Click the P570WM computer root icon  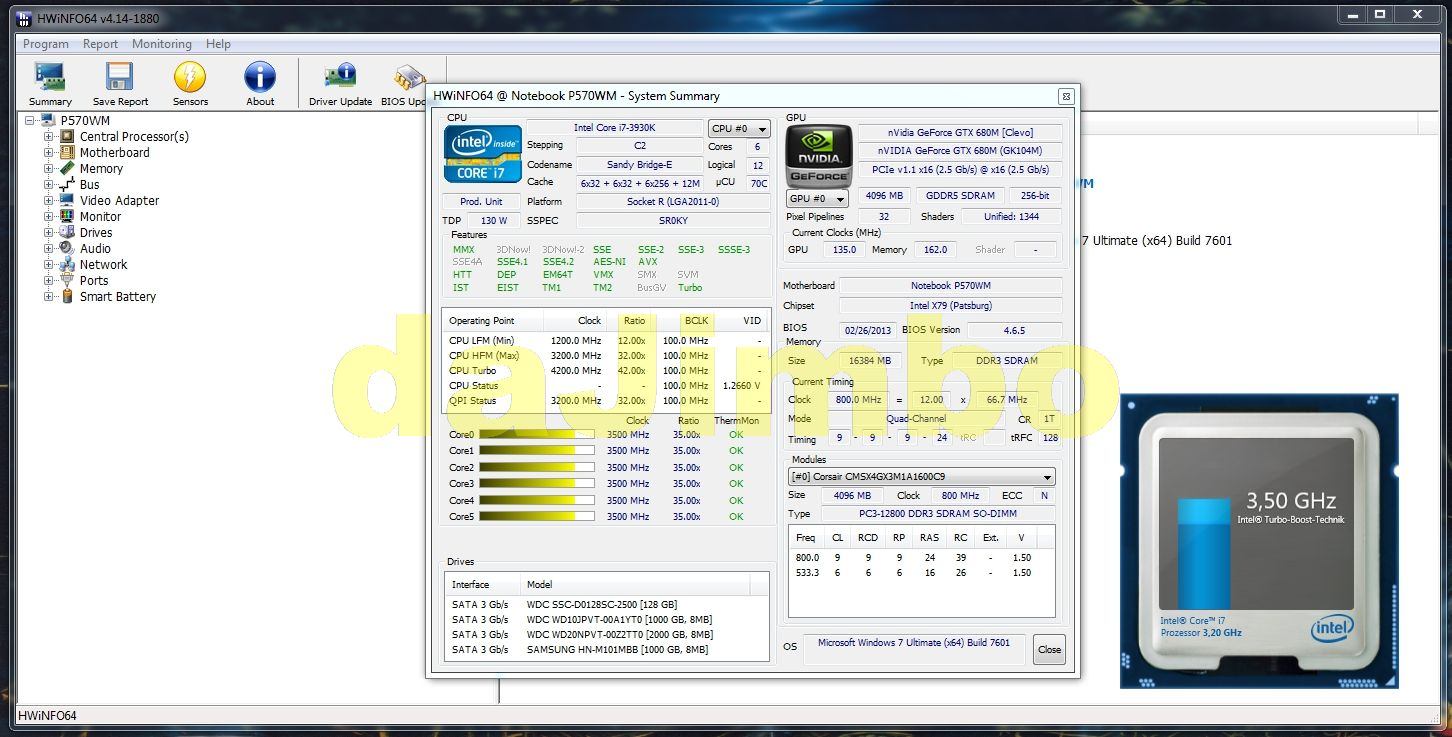(x=48, y=121)
